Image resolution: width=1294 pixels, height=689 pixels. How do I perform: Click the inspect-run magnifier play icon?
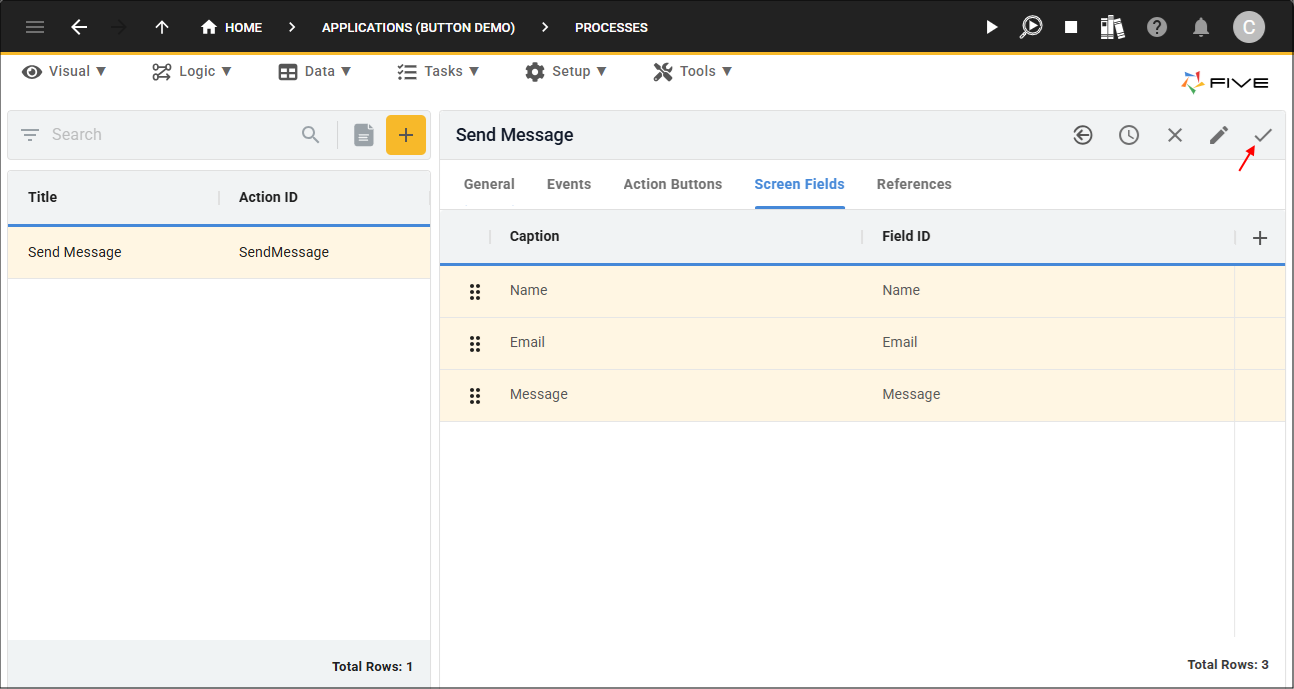1031,27
